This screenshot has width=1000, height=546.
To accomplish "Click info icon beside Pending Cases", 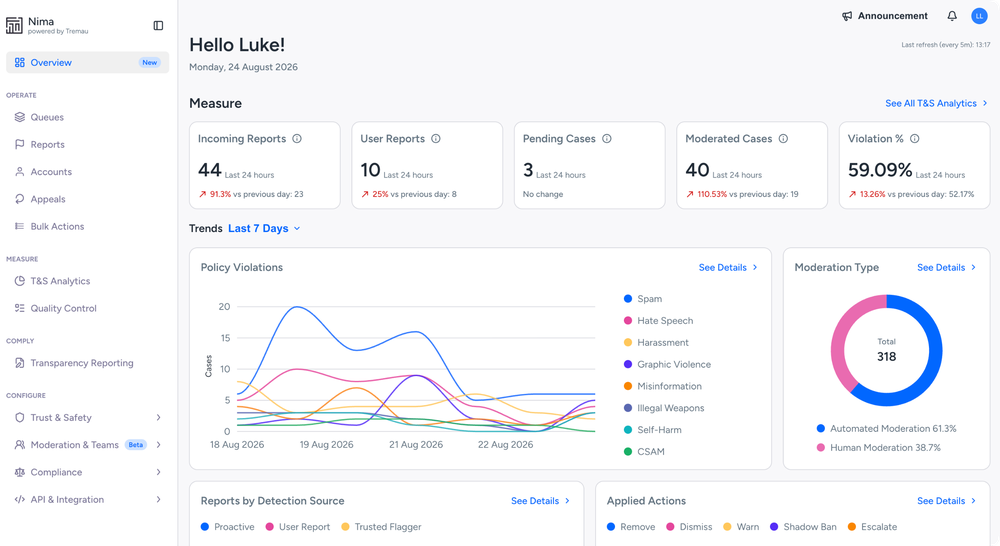I will (x=607, y=138).
